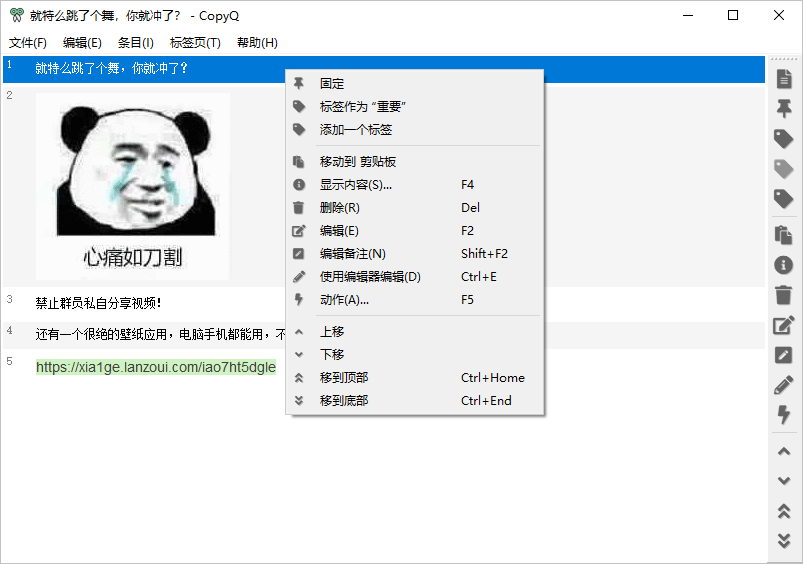
Task: Choose 删除(R) in the context menu
Action: pos(415,207)
